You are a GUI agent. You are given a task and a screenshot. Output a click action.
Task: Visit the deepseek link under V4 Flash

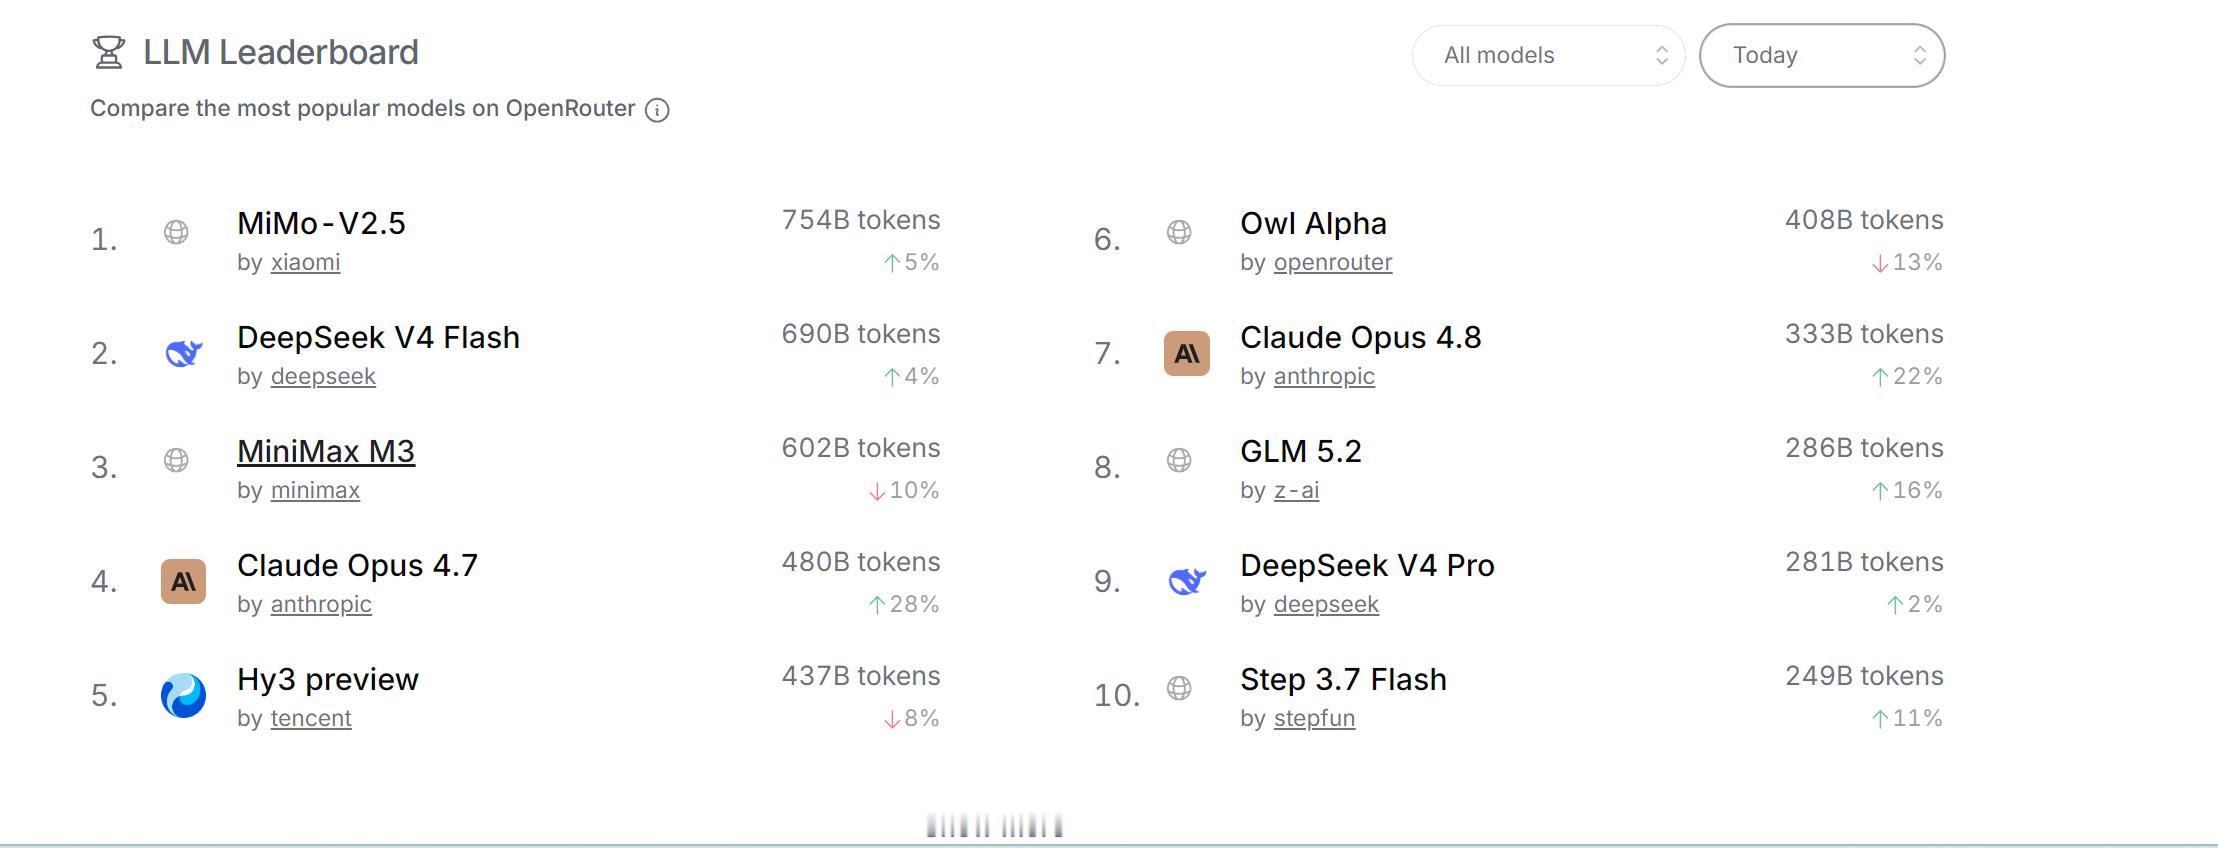click(x=323, y=376)
